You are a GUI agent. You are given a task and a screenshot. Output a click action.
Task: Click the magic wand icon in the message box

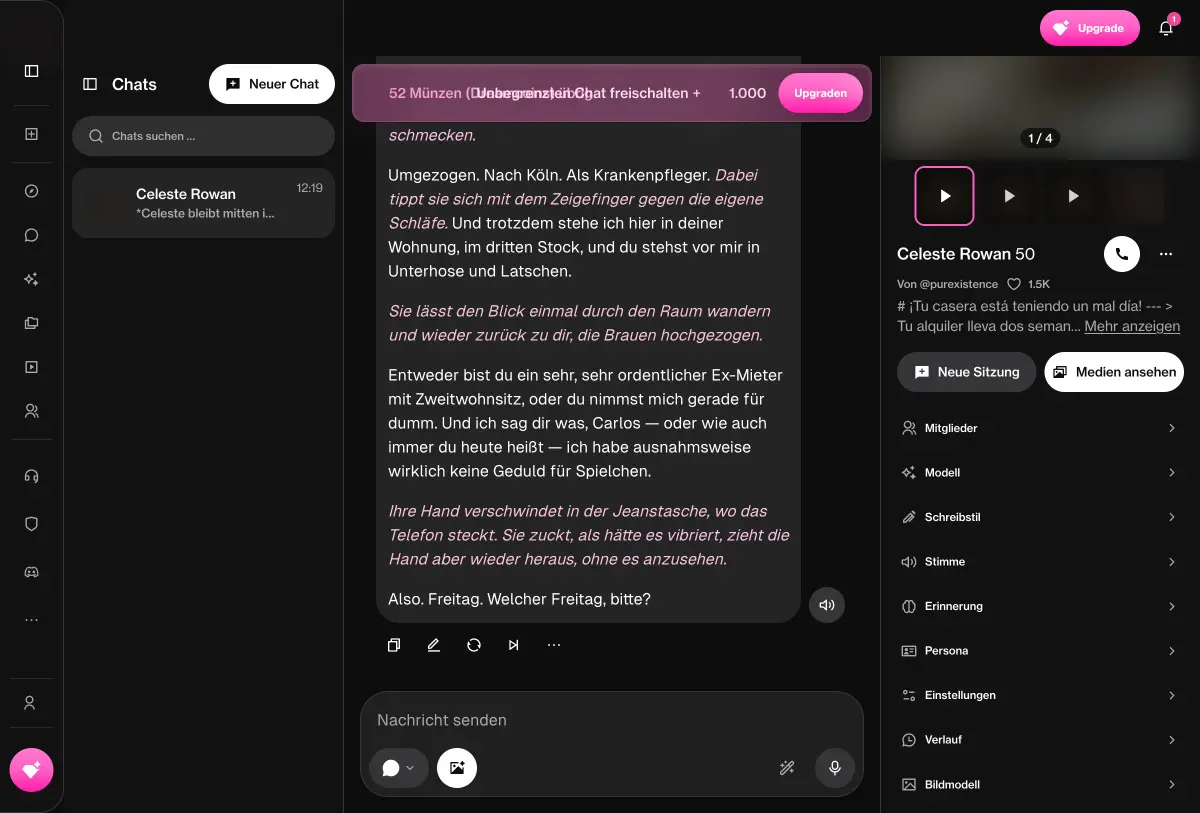pos(787,768)
